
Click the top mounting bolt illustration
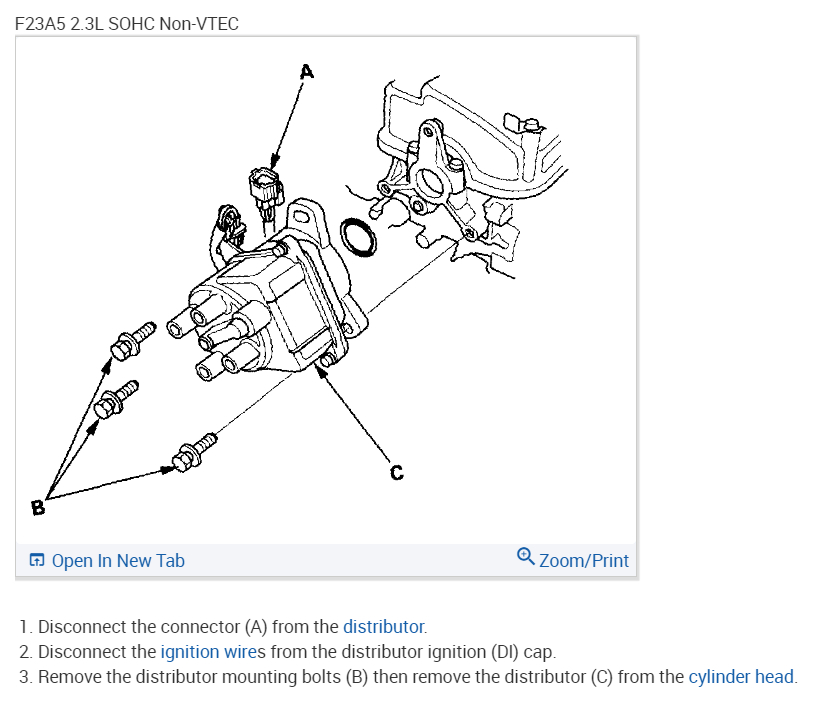pos(133,341)
